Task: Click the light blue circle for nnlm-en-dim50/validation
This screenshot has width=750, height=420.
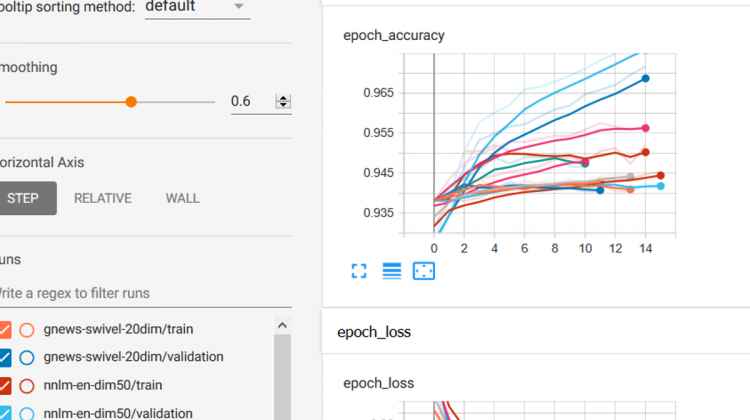Action: click(x=27, y=412)
